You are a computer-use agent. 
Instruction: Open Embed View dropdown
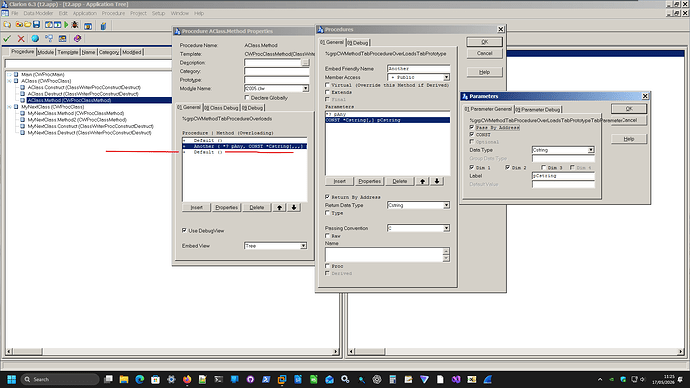pos(303,245)
